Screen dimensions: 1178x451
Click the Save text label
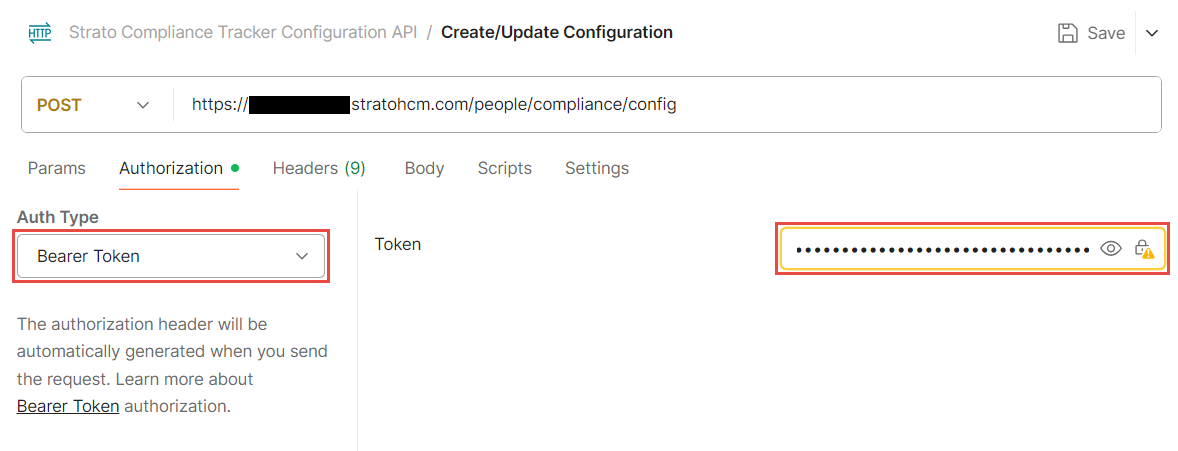point(1106,33)
